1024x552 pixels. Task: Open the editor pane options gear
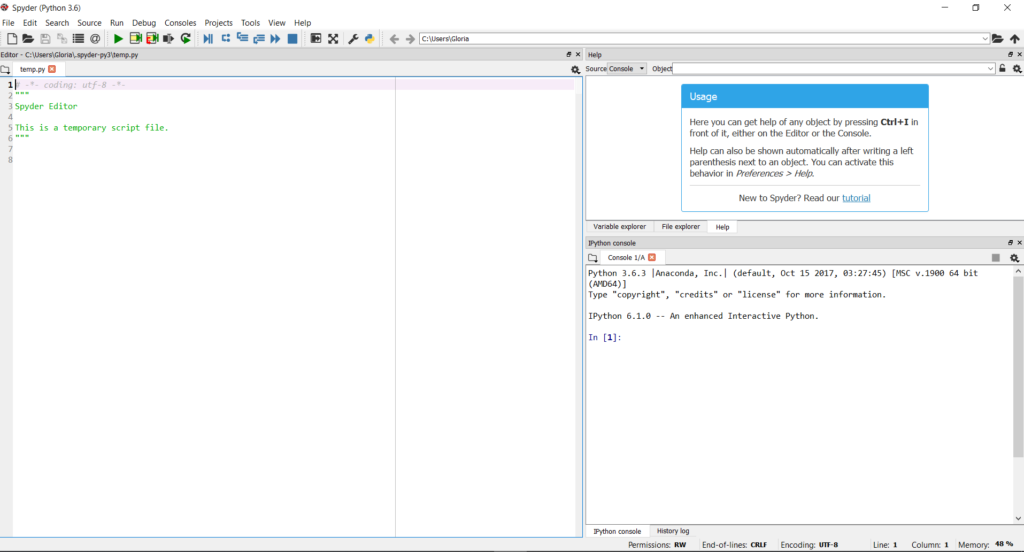click(x=575, y=70)
